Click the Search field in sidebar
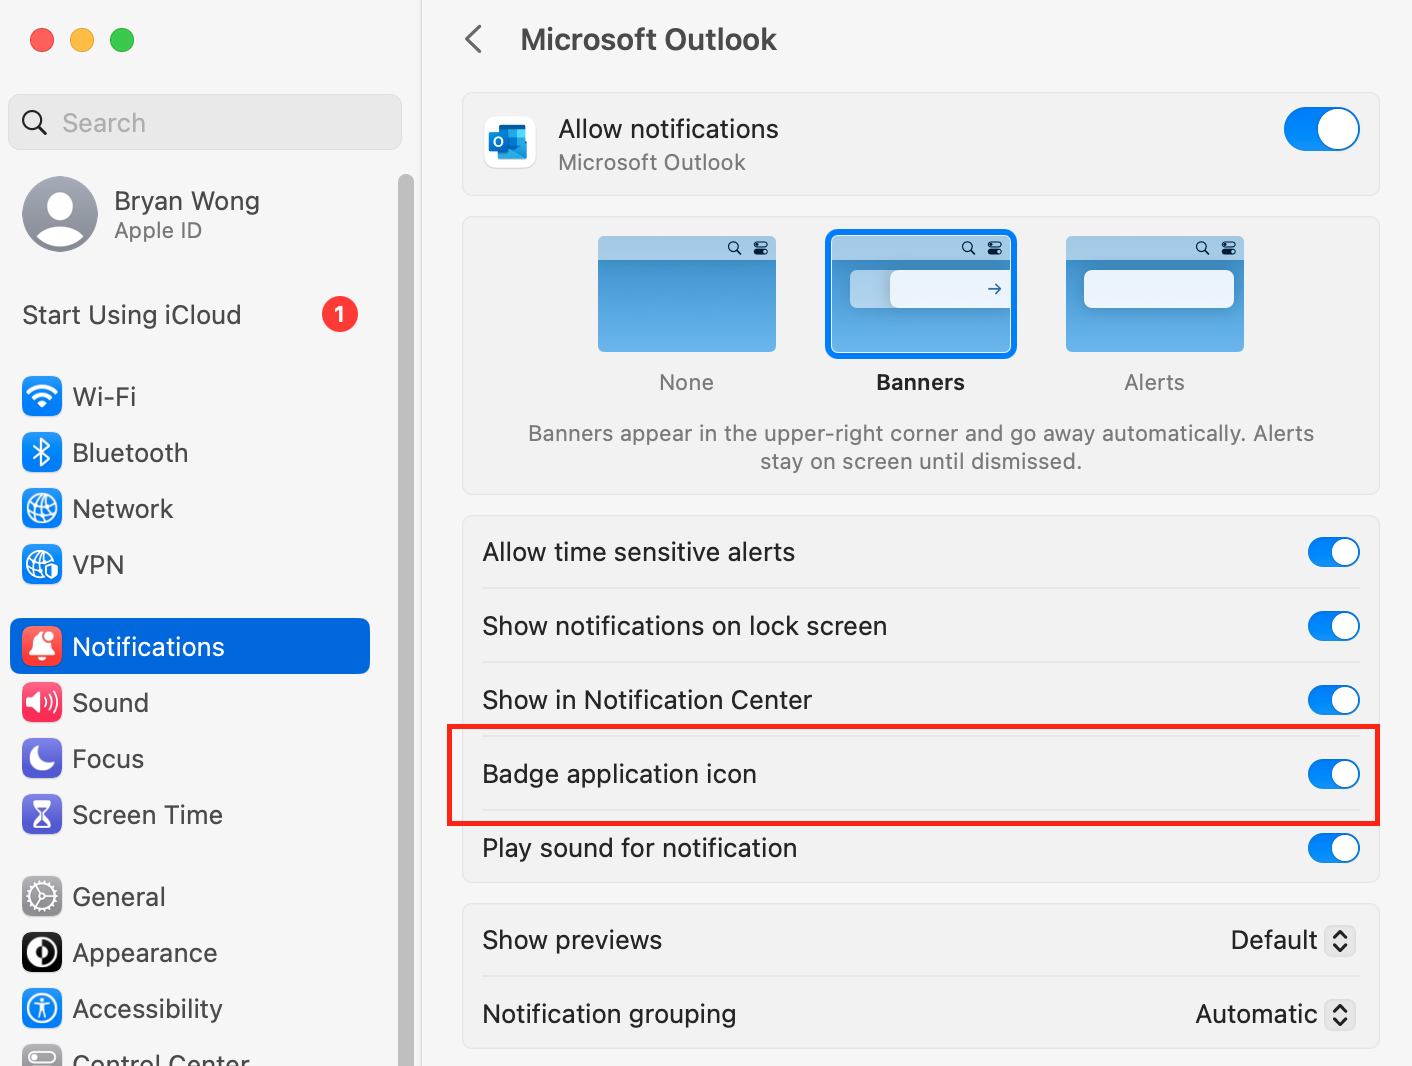Image resolution: width=1412 pixels, height=1066 pixels. 205,123
